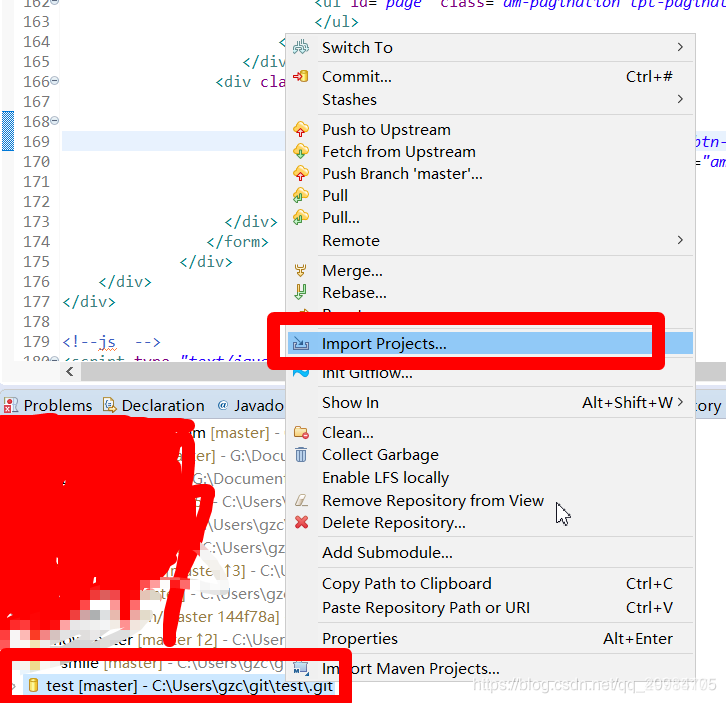Select Clean... menu entry
The height and width of the screenshot is (703, 726).
490,433
